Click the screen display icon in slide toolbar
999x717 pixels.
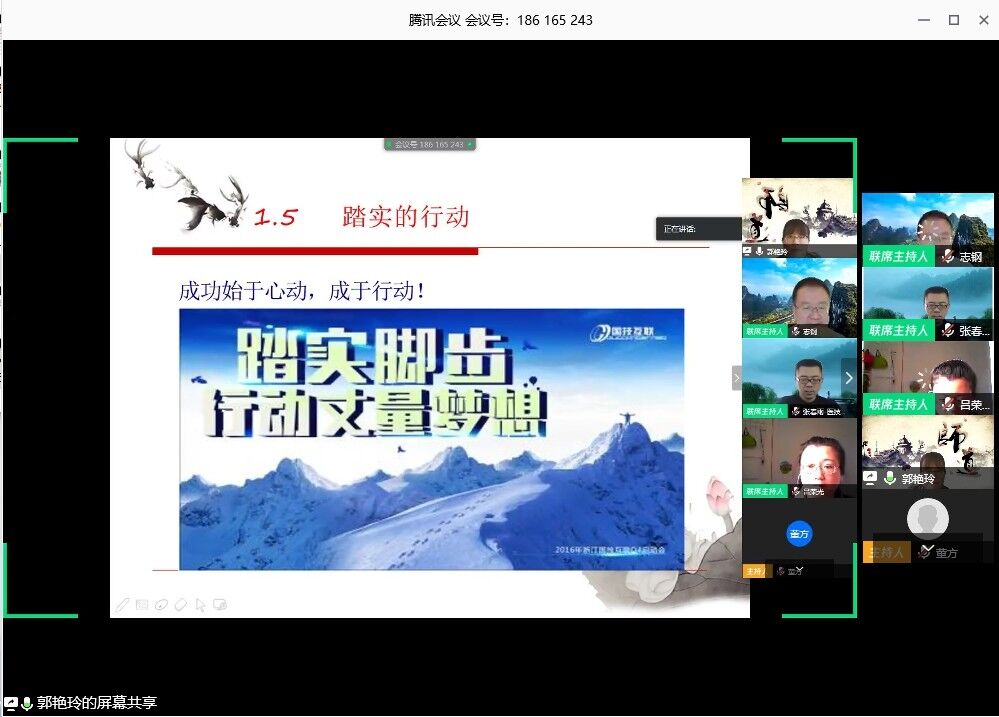point(221,604)
